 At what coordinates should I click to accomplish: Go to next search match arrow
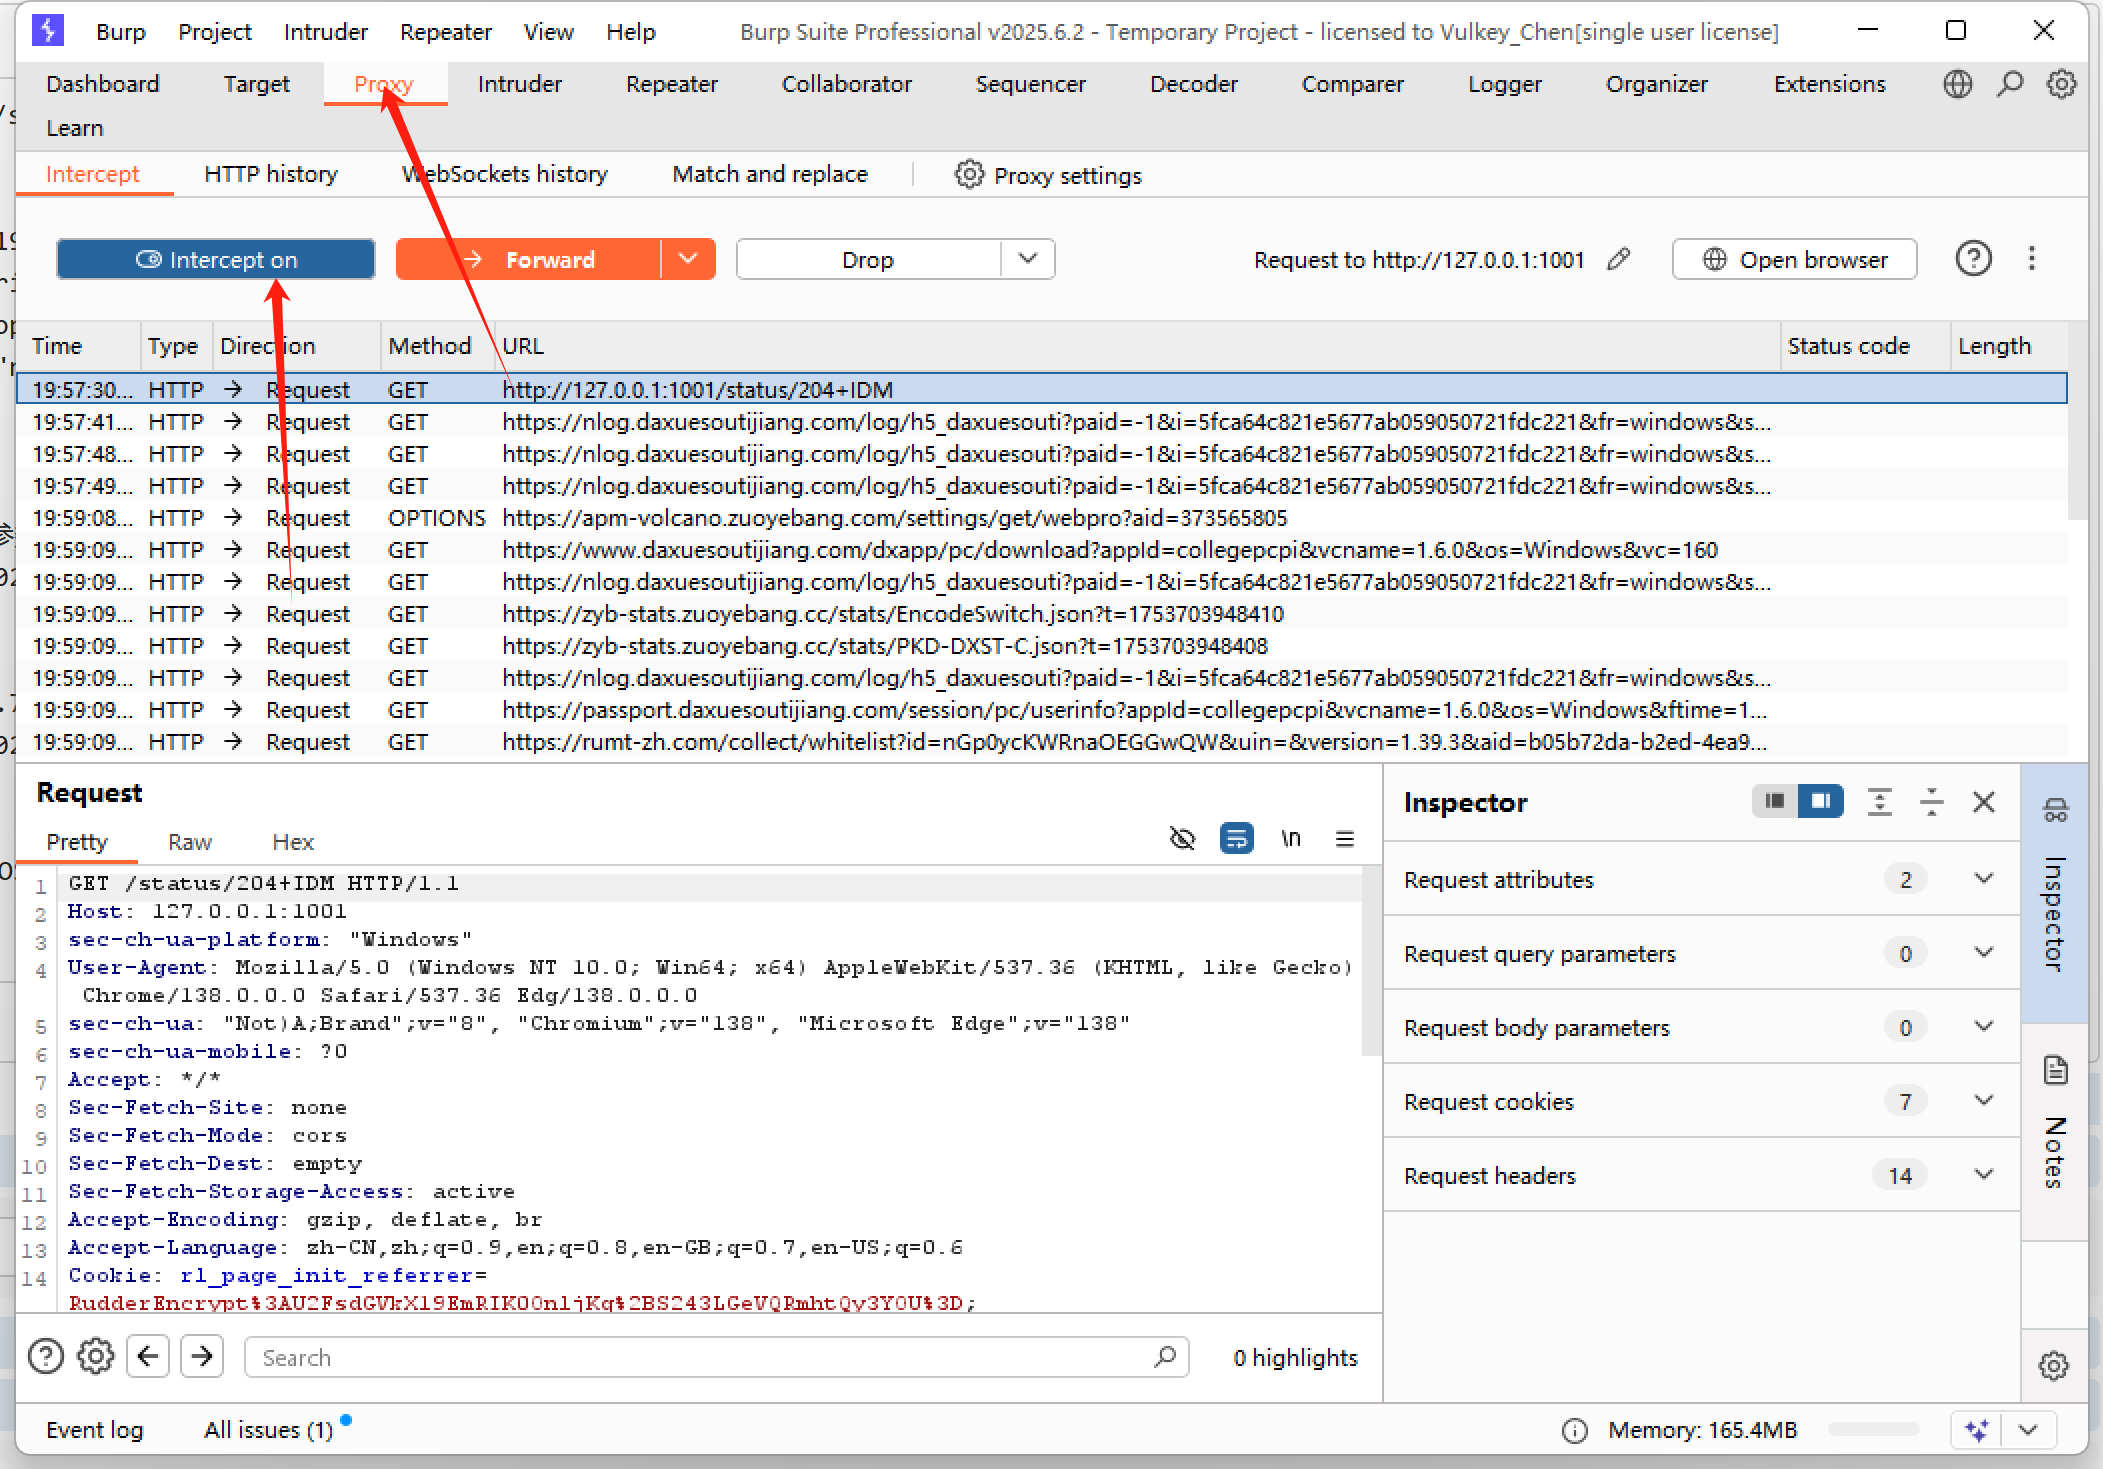[202, 1356]
